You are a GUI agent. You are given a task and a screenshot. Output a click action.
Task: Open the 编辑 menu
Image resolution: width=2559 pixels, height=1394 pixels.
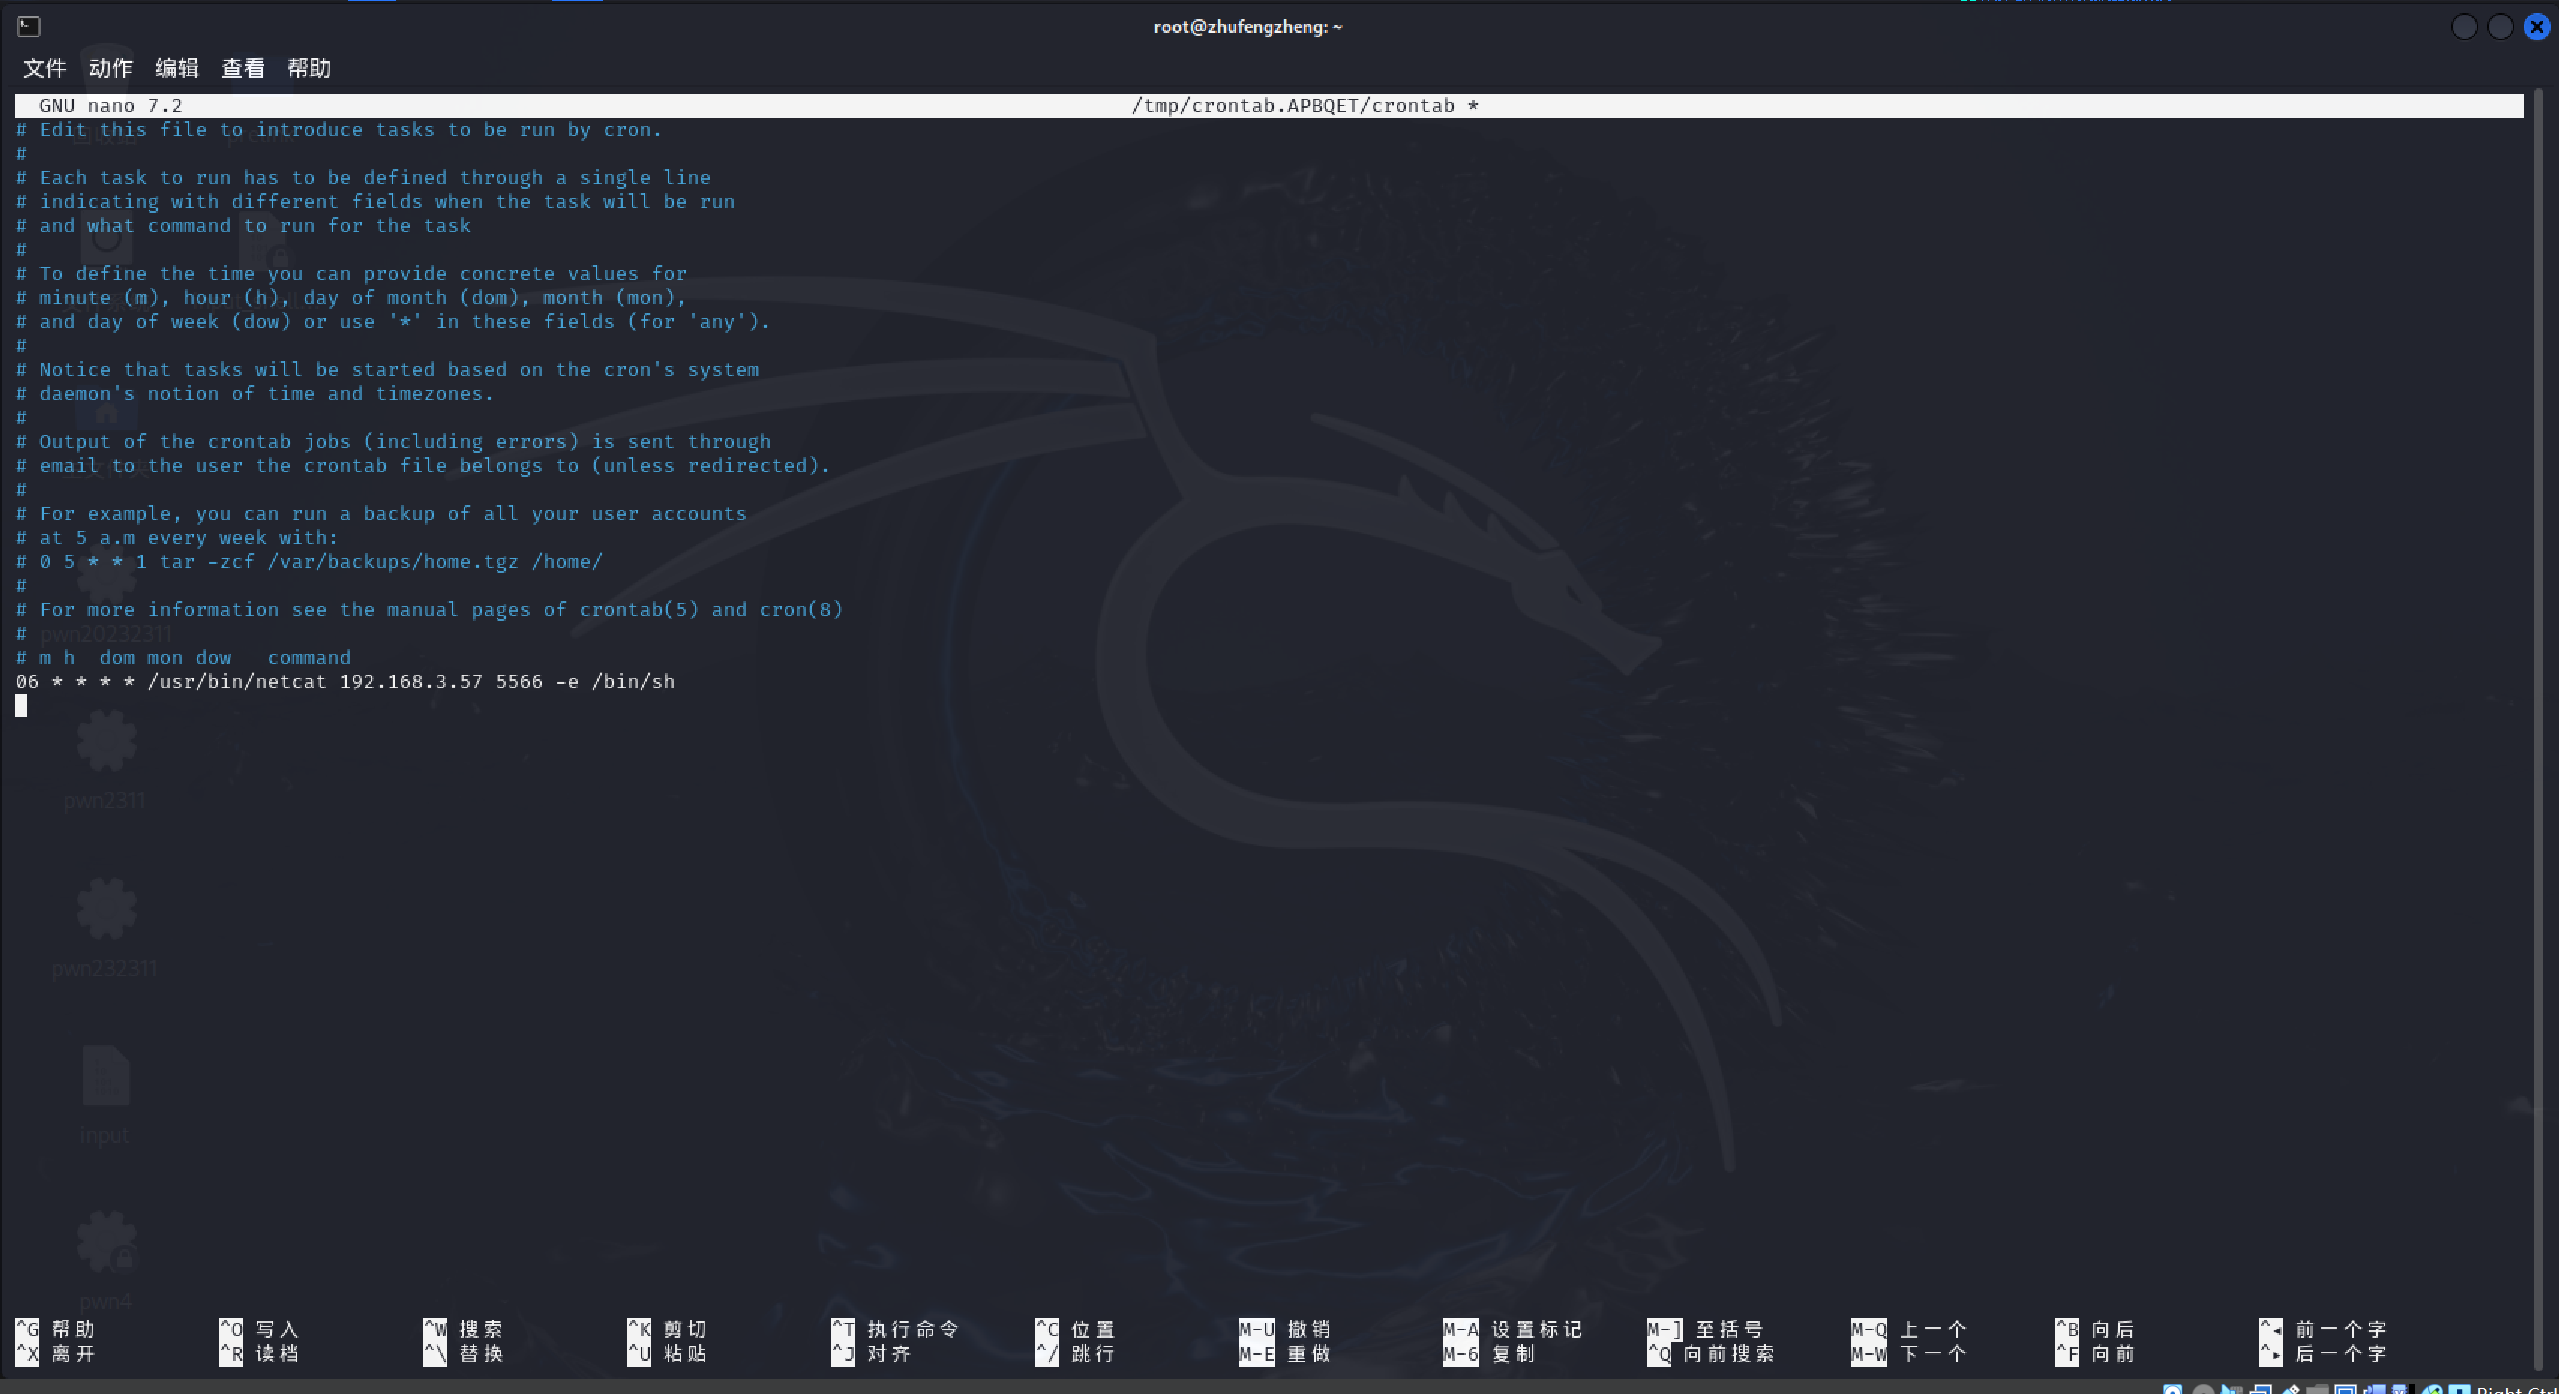coord(176,68)
